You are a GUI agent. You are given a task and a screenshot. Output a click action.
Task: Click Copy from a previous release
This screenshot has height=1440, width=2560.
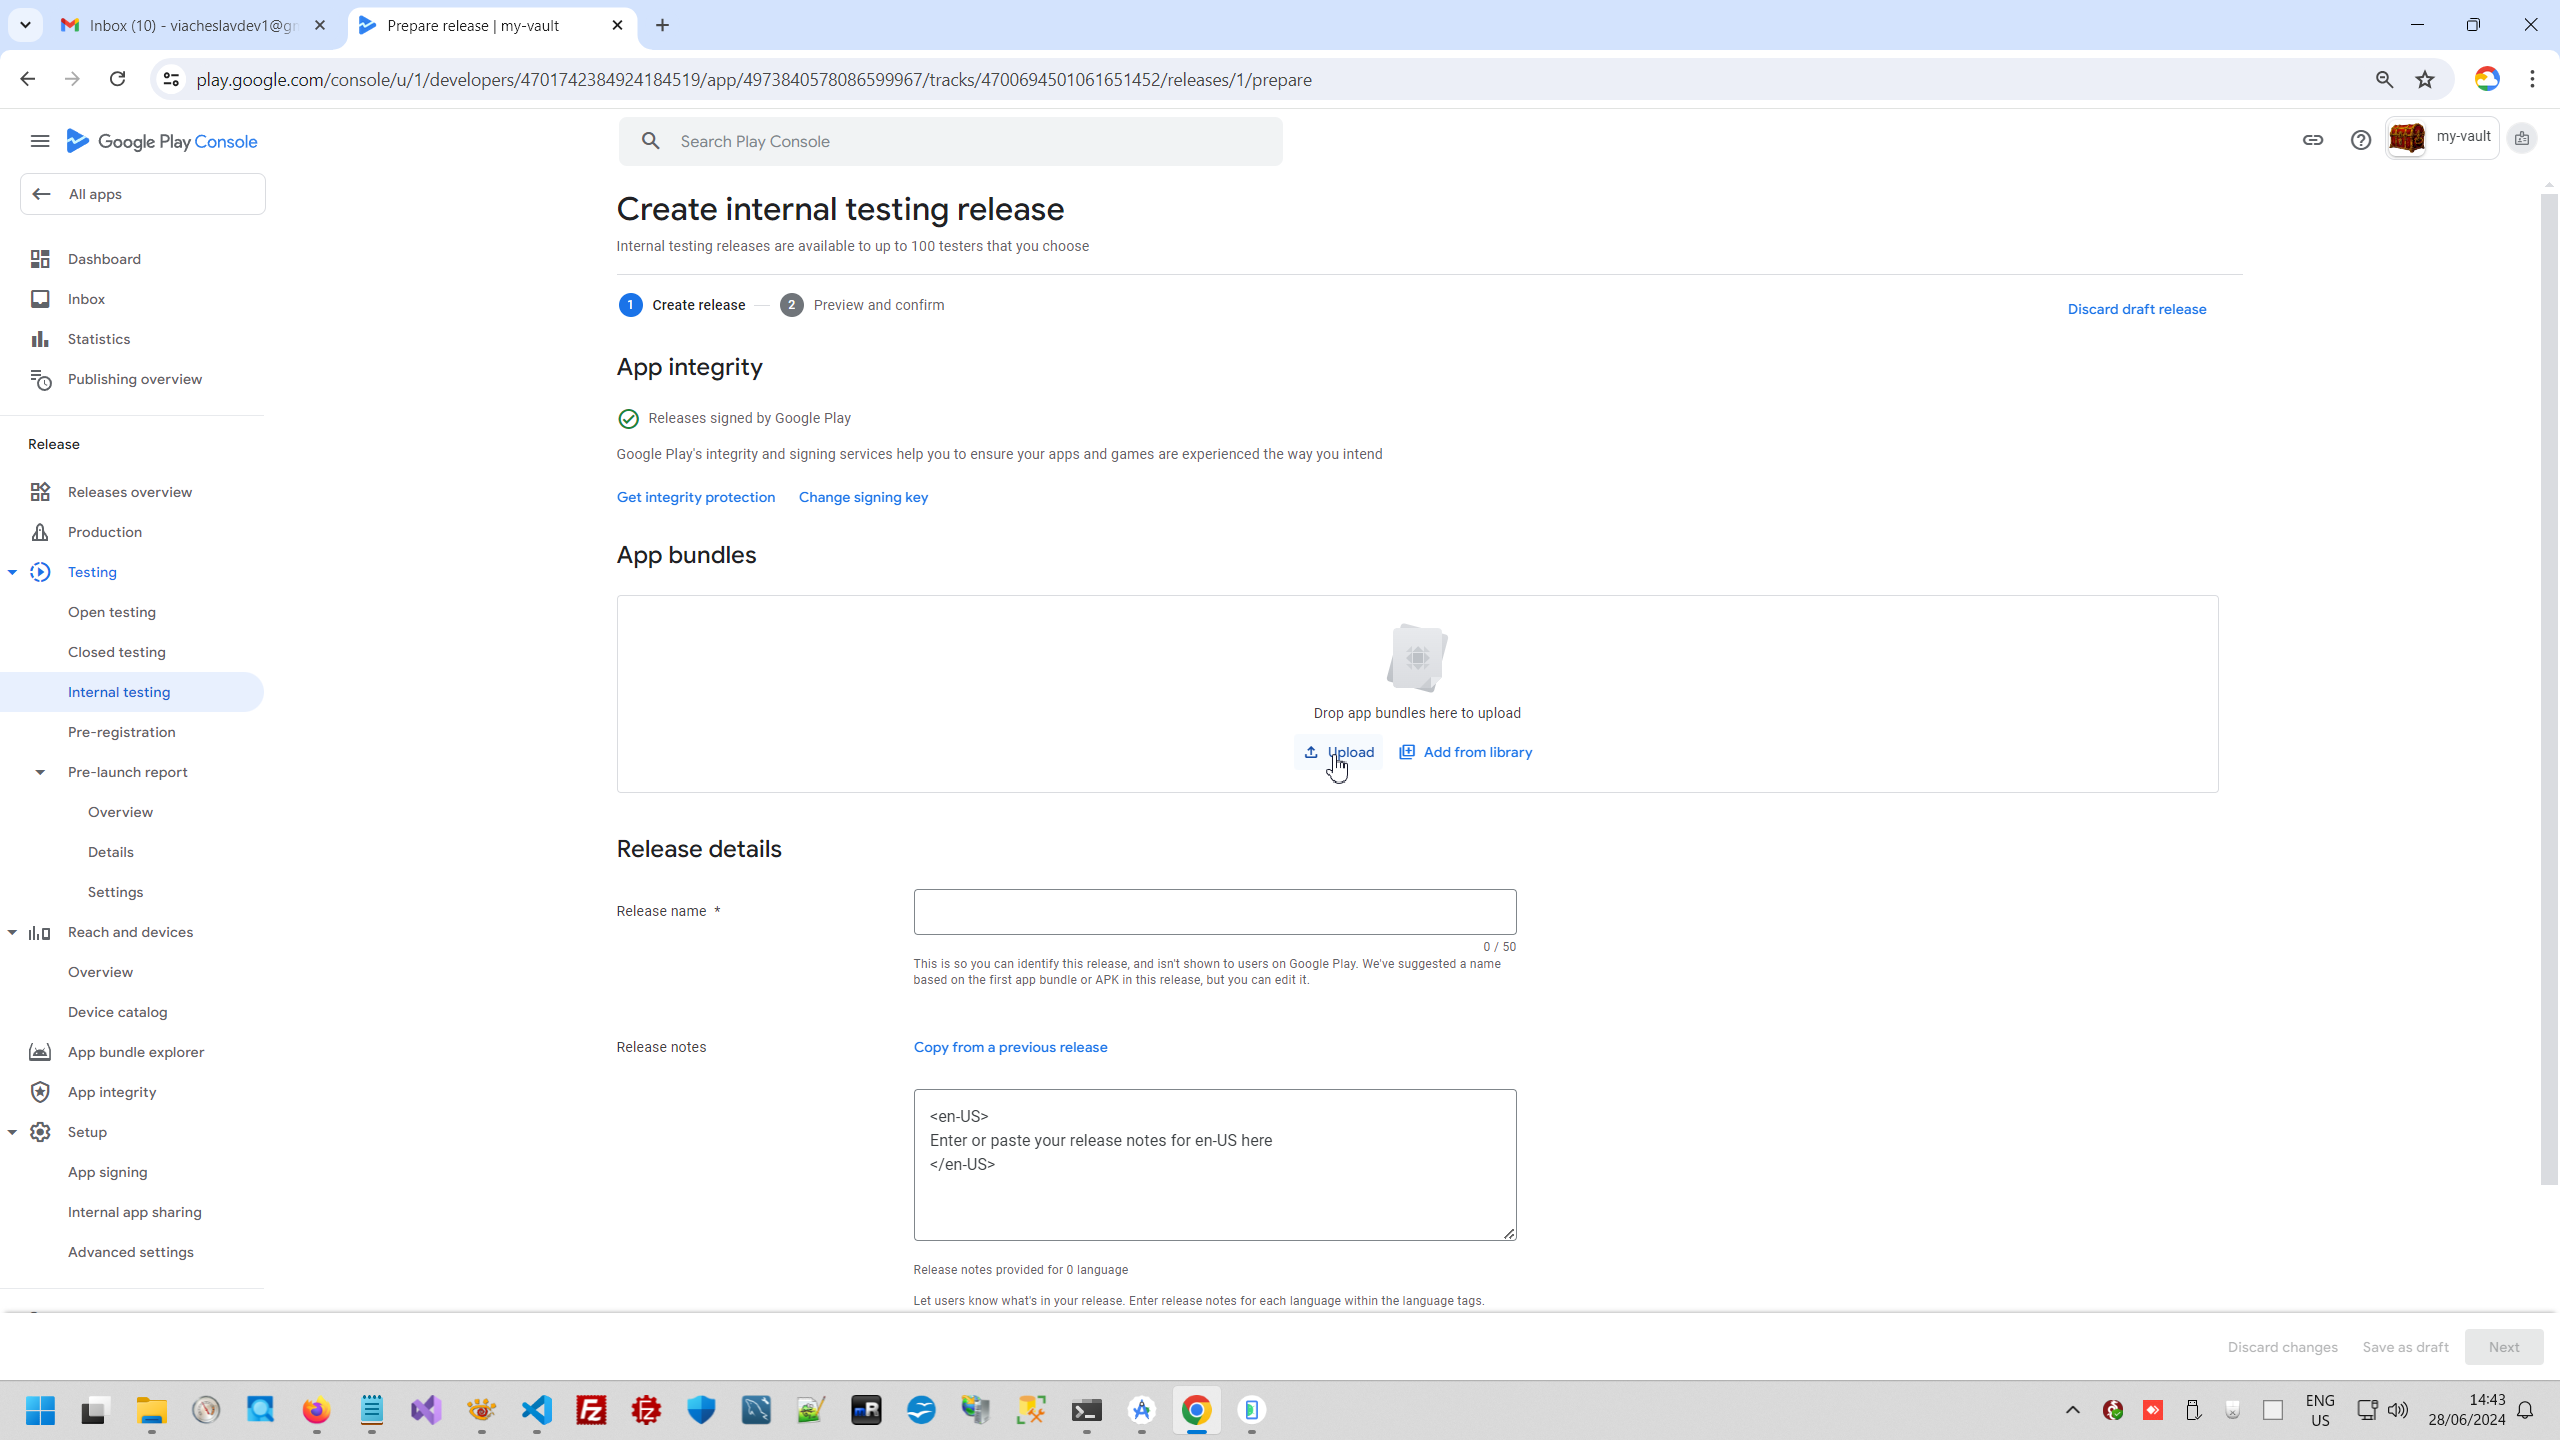[x=1010, y=1047]
